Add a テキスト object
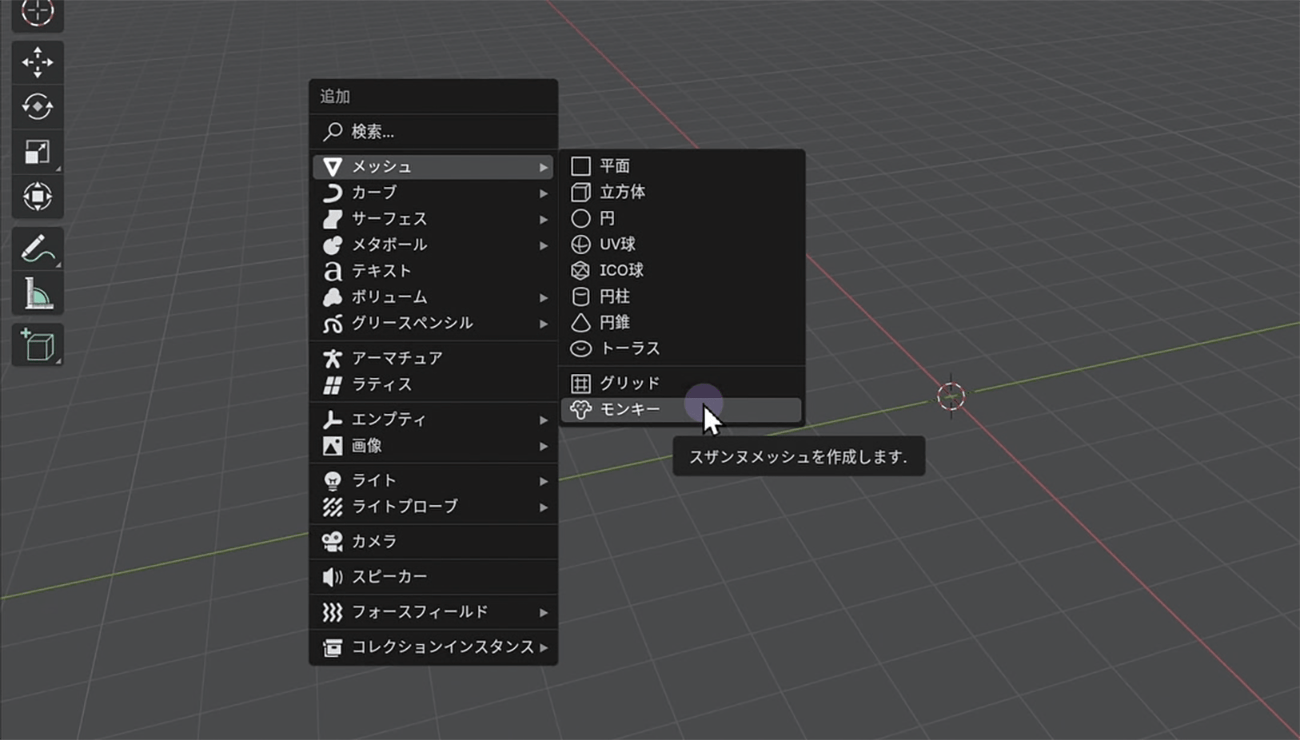This screenshot has width=1300, height=740. (433, 271)
